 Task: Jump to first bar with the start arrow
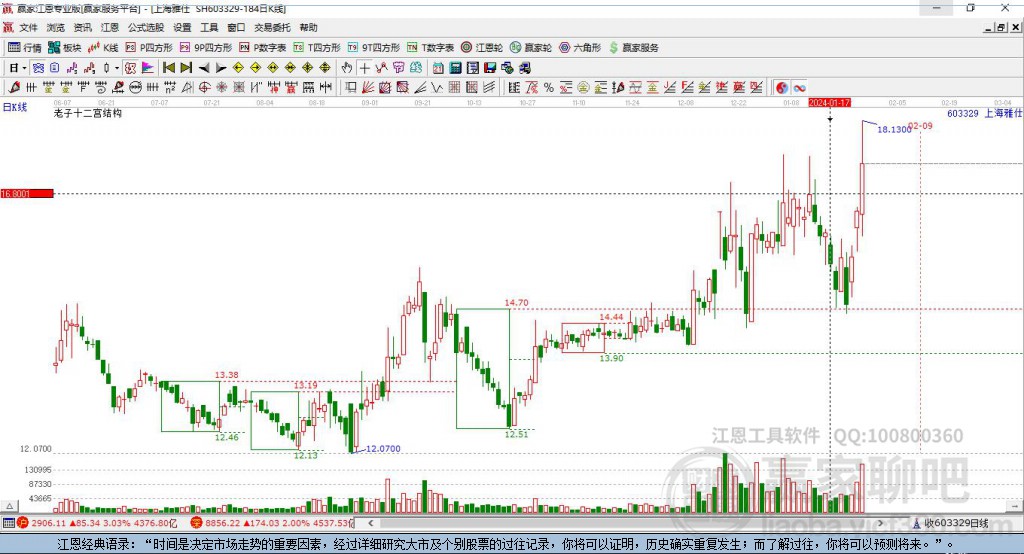168,68
